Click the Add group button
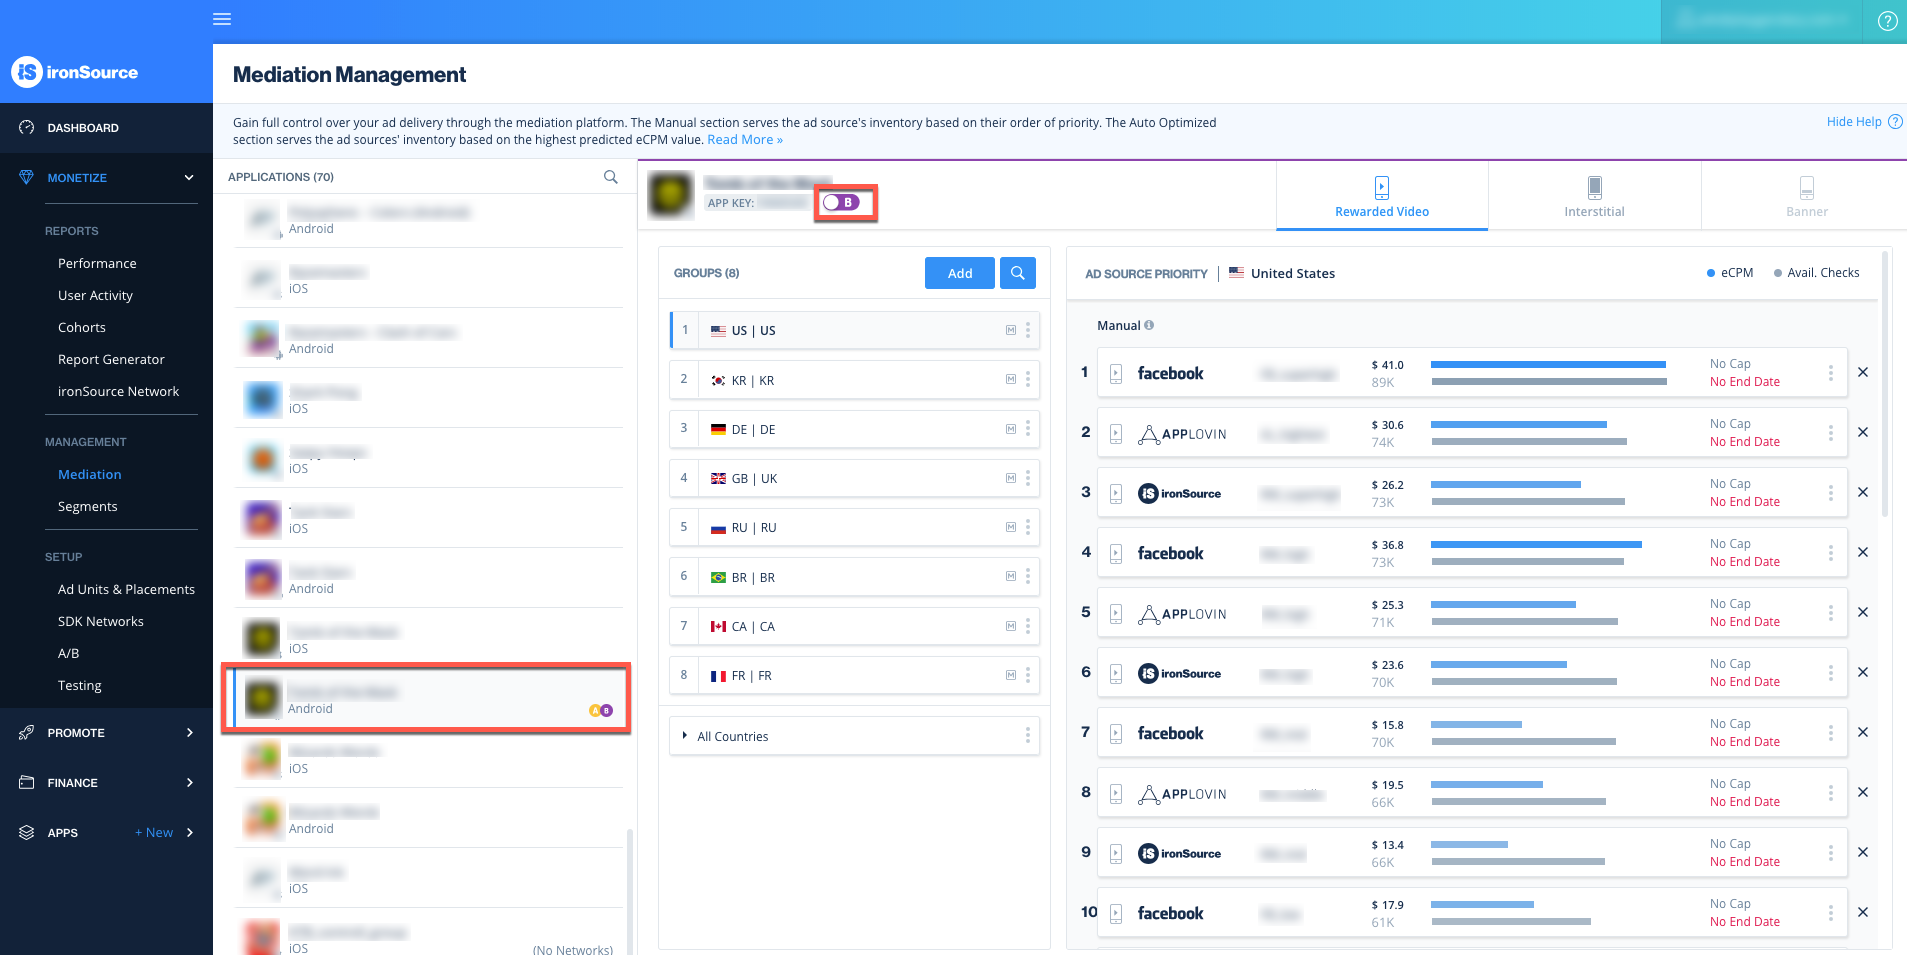The image size is (1907, 955). click(x=959, y=273)
